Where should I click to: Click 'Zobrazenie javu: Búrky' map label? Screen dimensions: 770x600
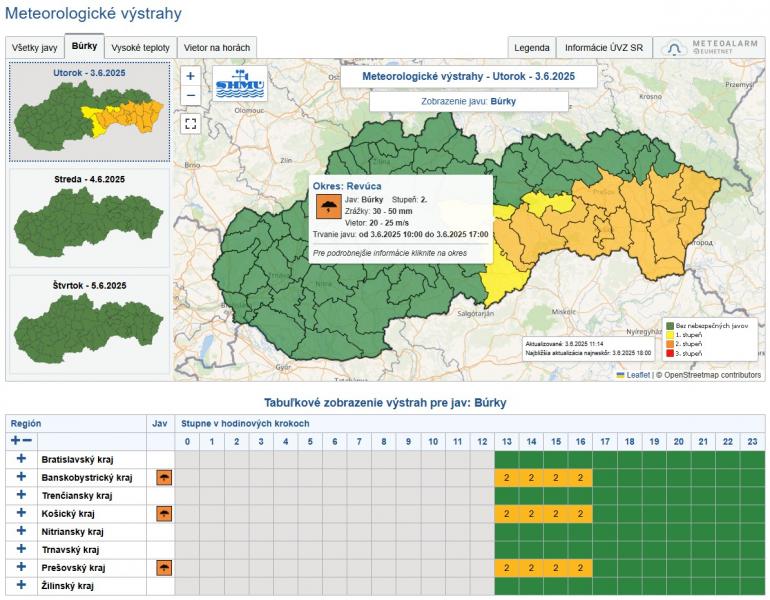[468, 101]
